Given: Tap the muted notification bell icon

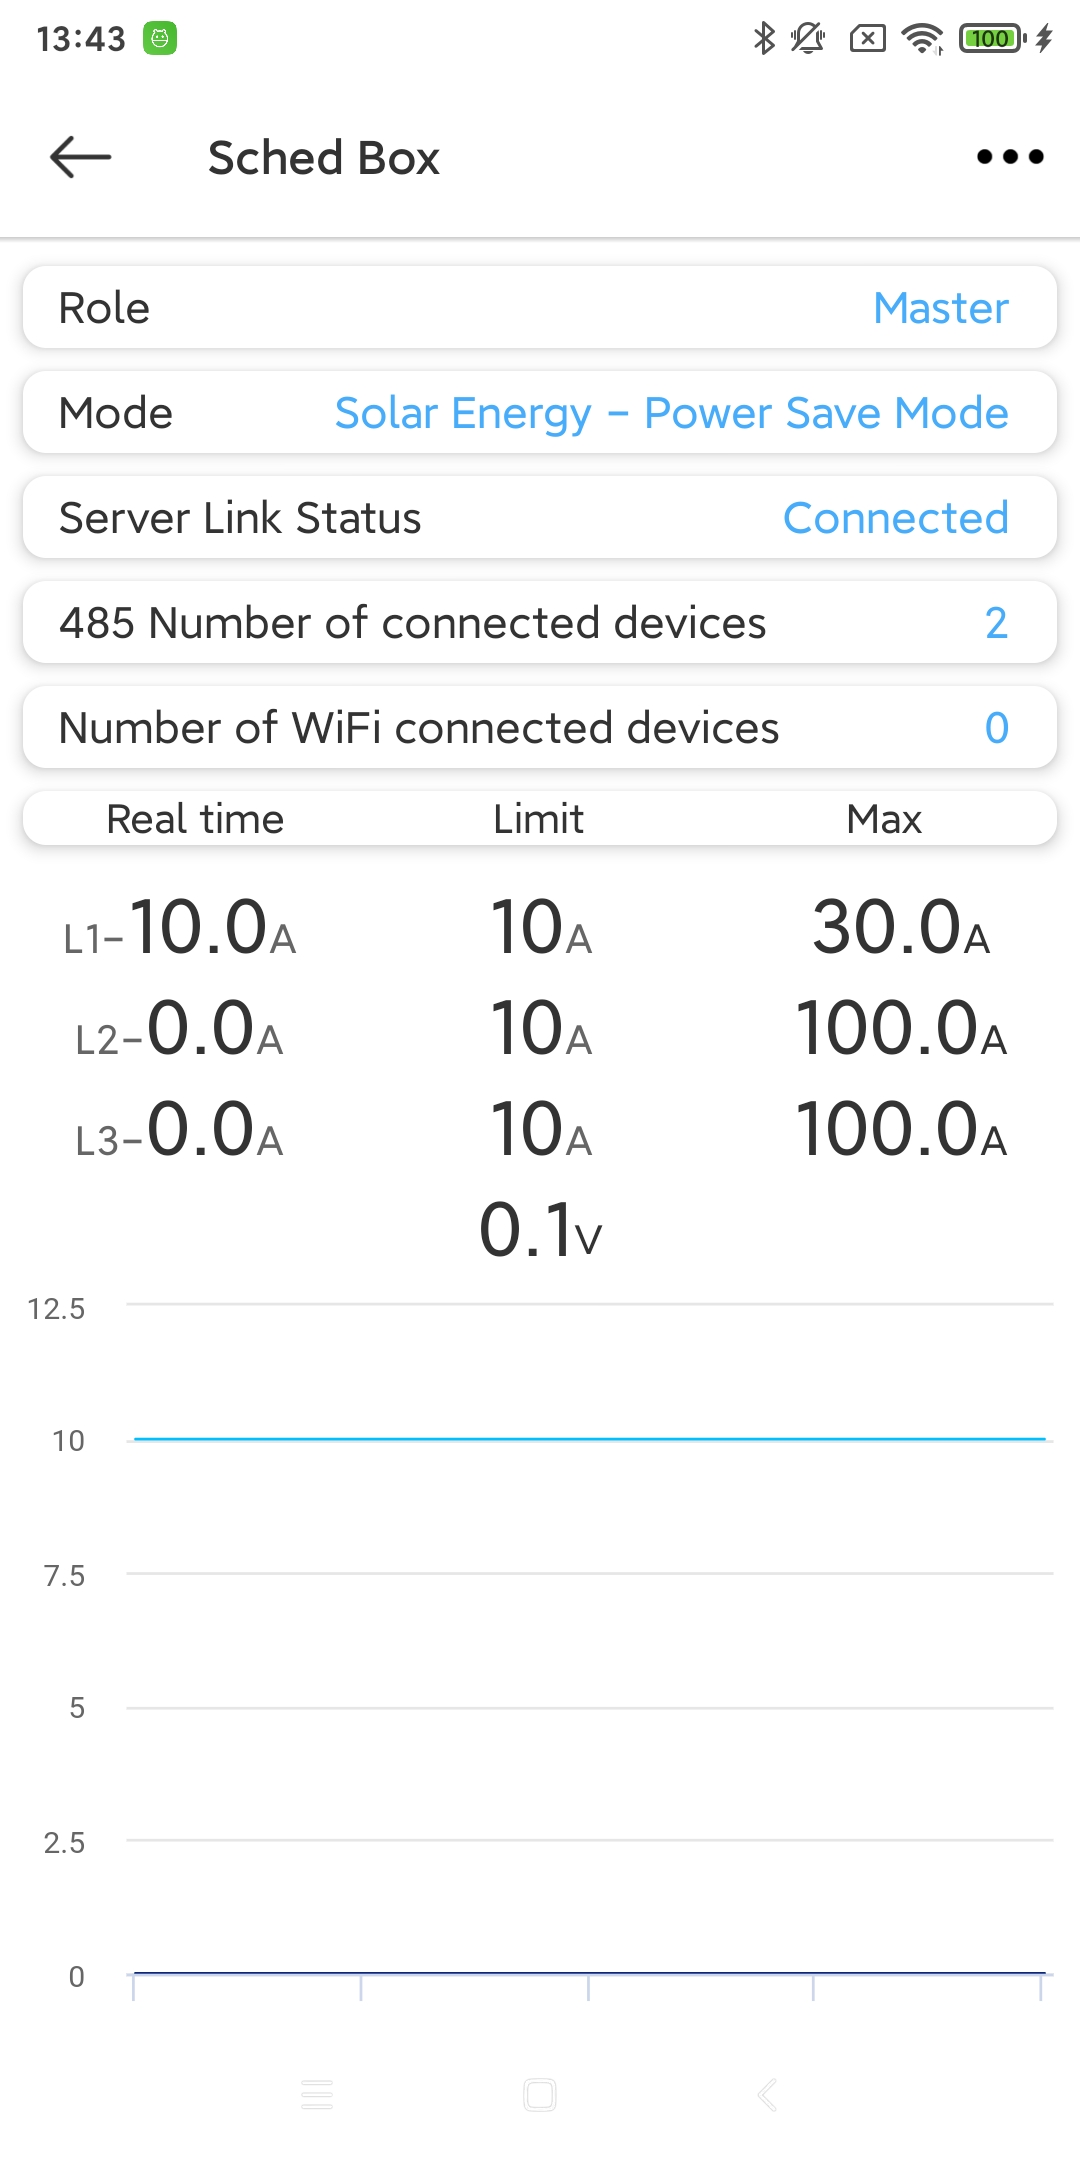Looking at the screenshot, I should (807, 39).
